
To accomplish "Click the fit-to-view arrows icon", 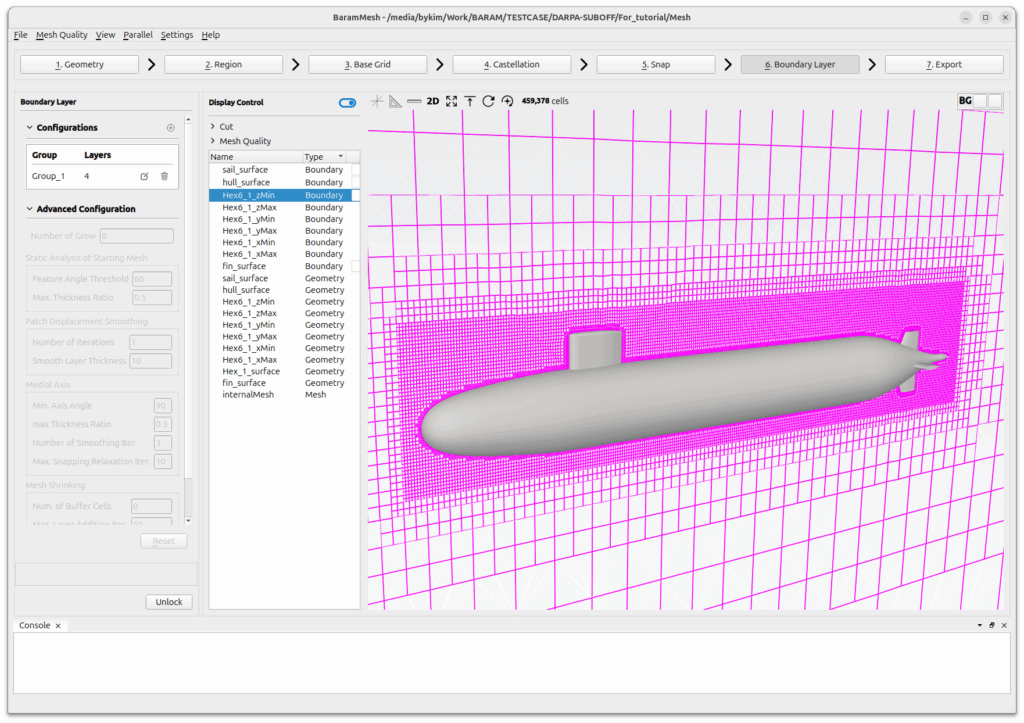I will (x=451, y=101).
